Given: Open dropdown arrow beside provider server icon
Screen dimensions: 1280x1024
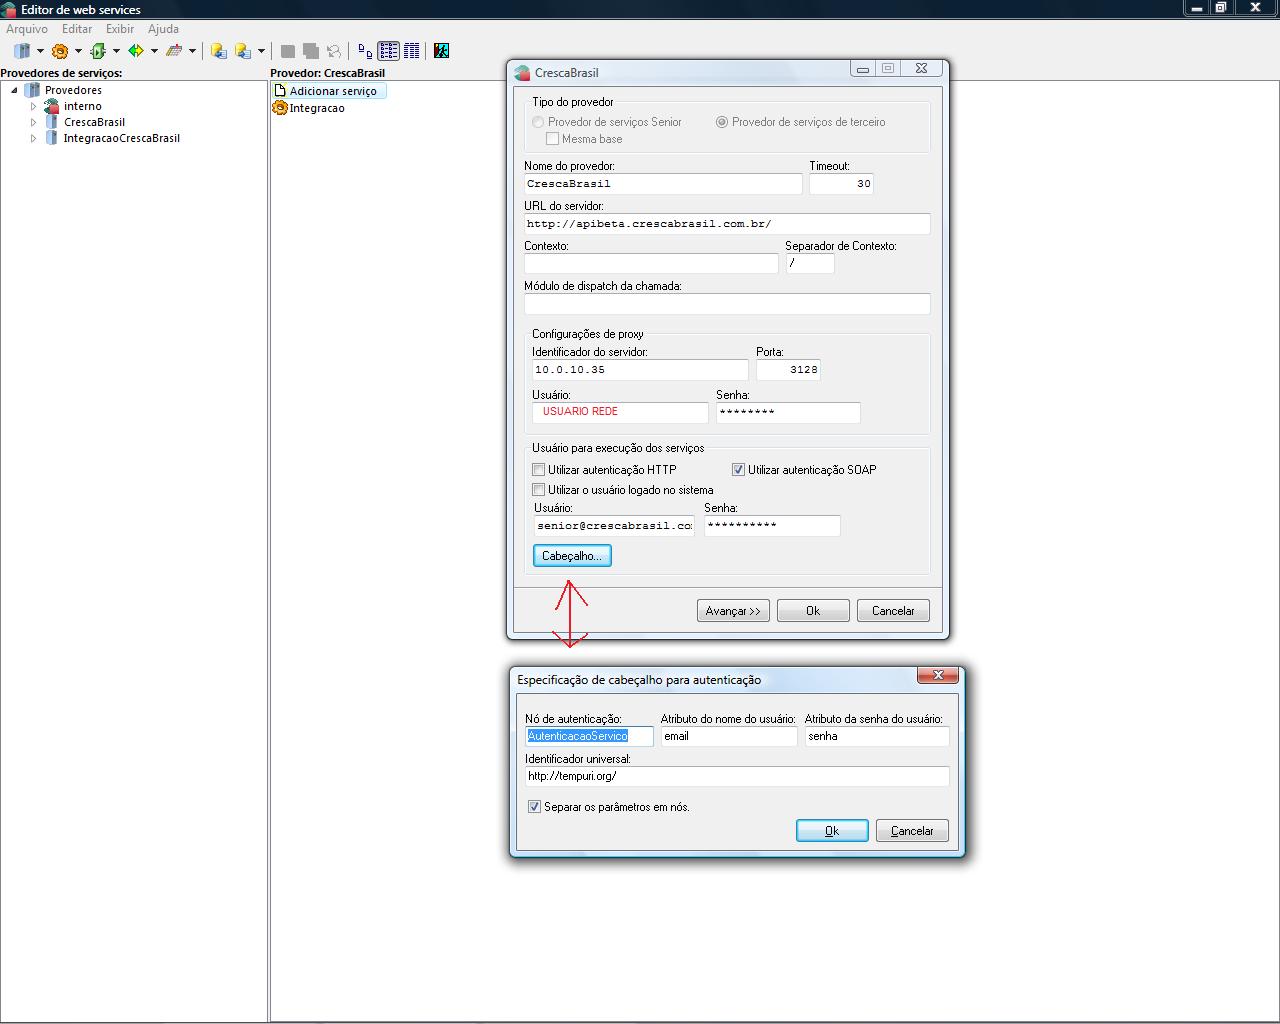Looking at the screenshot, I should (x=40, y=51).
